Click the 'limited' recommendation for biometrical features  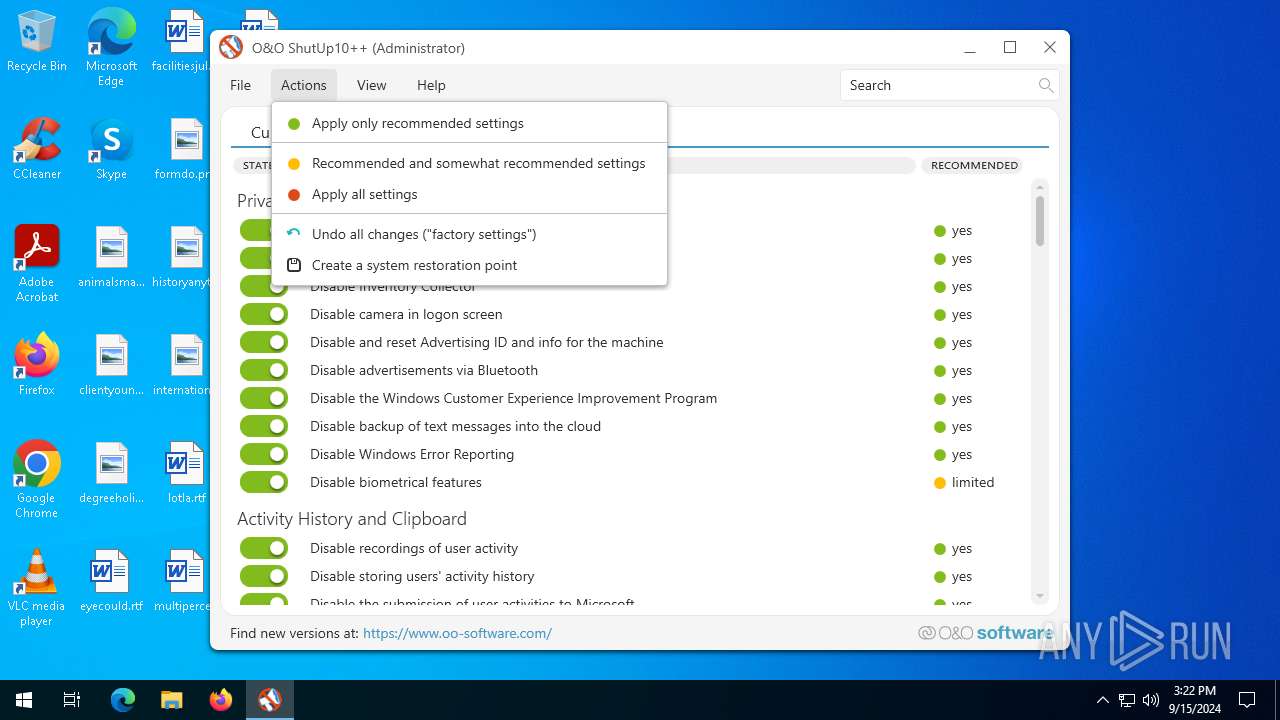[964, 482]
